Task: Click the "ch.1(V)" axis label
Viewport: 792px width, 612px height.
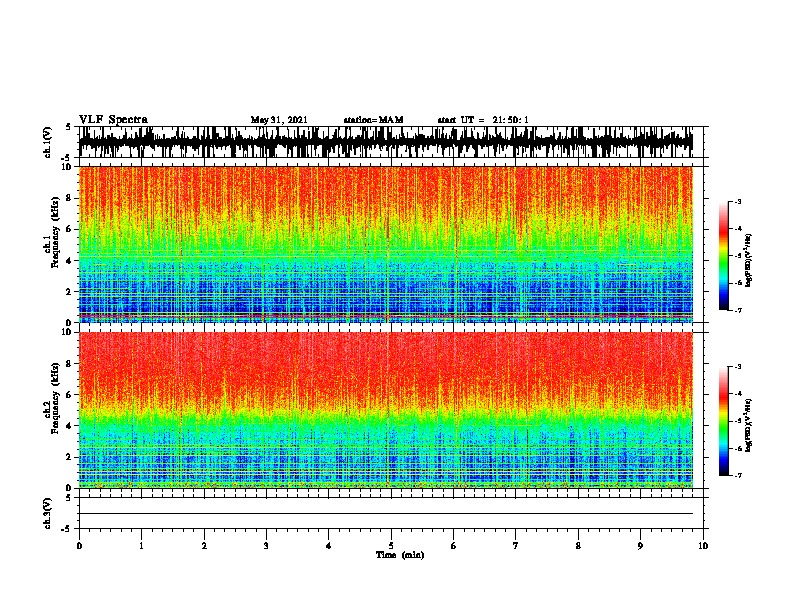Action: tap(47, 142)
